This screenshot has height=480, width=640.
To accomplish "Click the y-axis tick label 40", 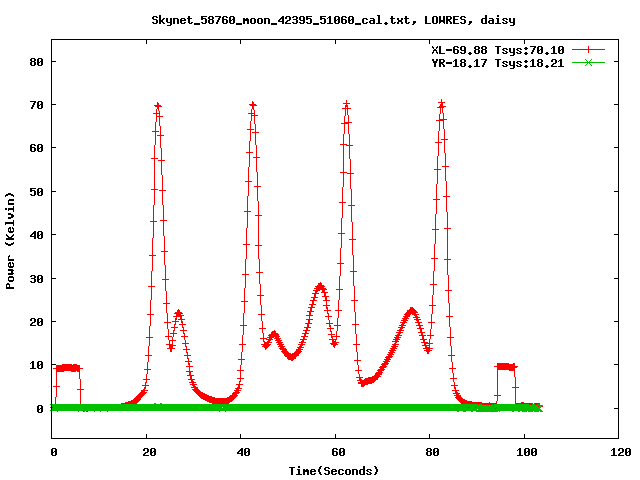I will tap(36, 235).
